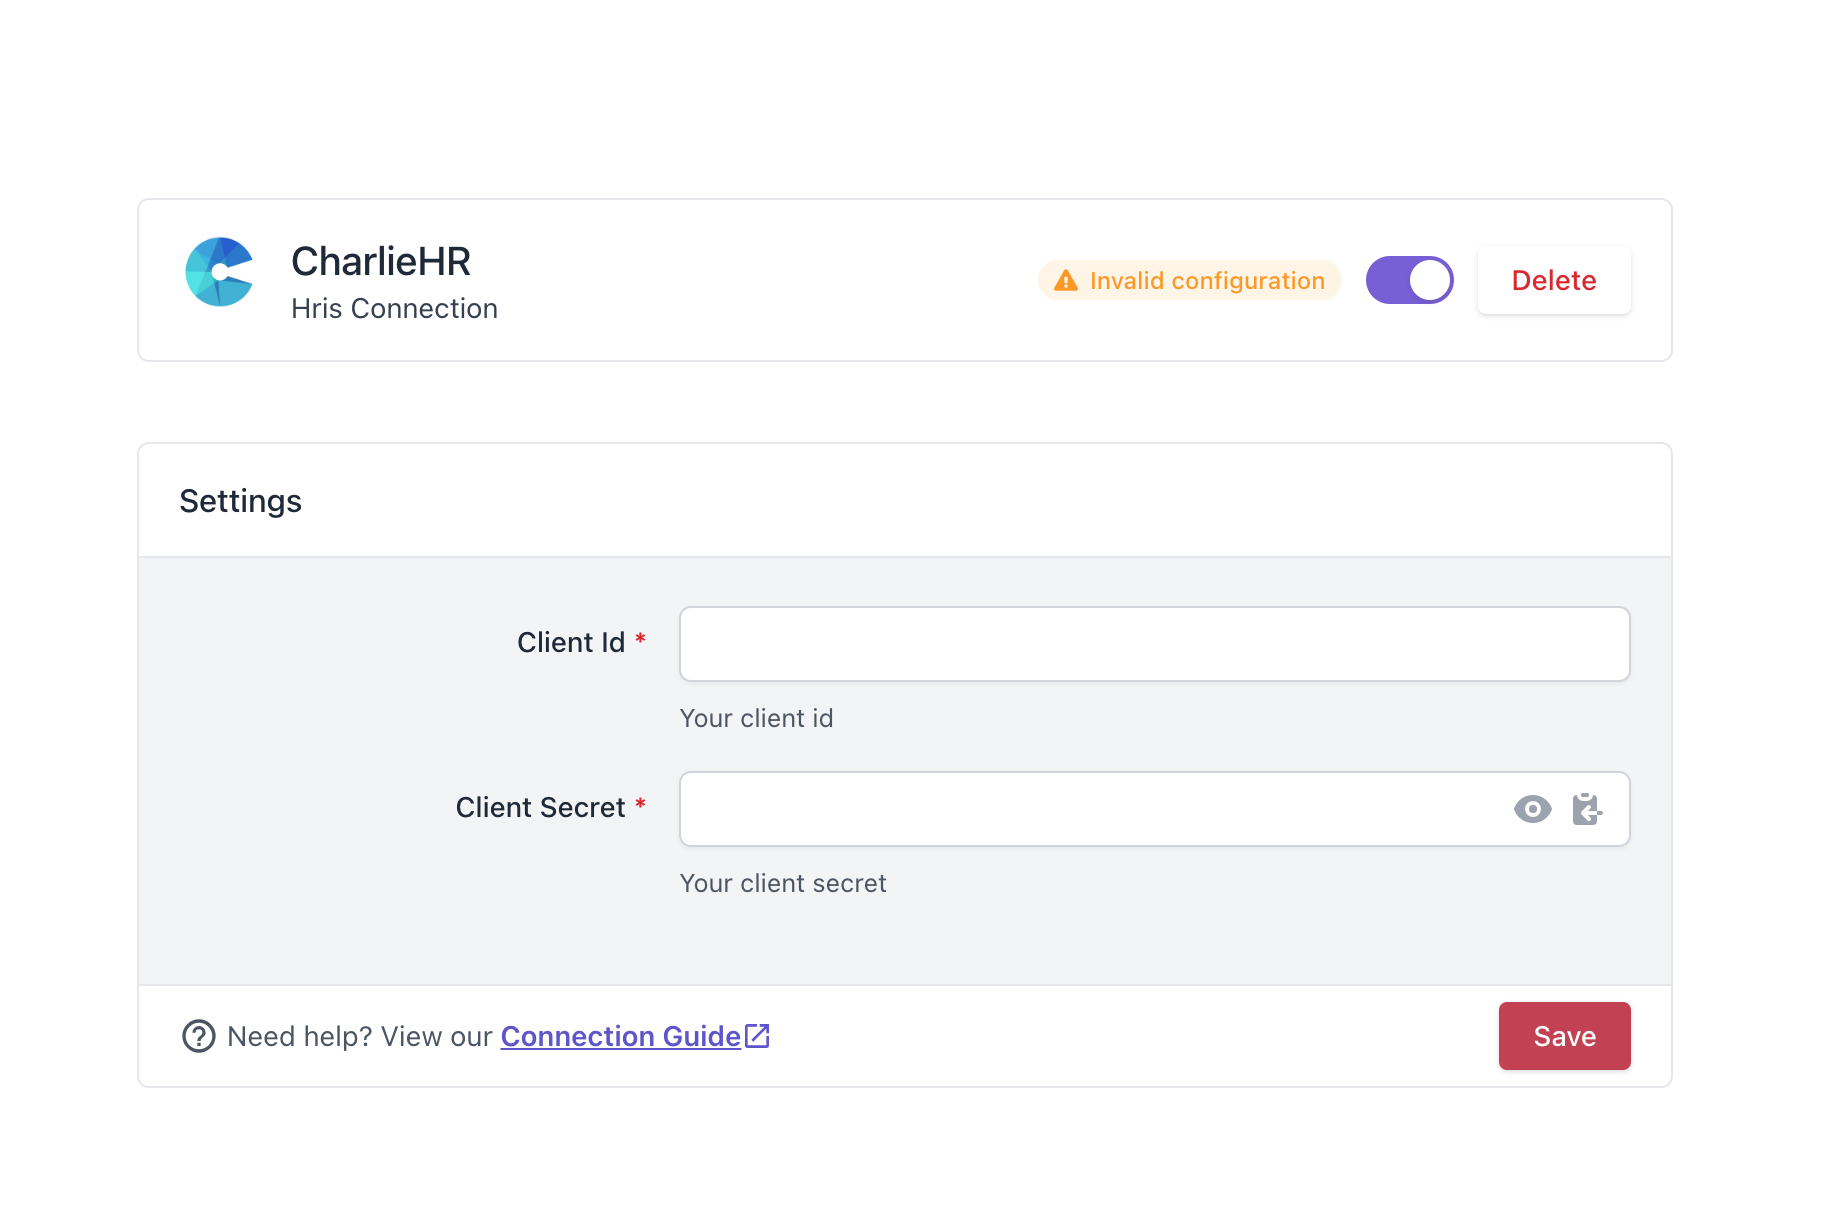Click the Client Id label
This screenshot has height=1228, width=1827.
tap(571, 642)
